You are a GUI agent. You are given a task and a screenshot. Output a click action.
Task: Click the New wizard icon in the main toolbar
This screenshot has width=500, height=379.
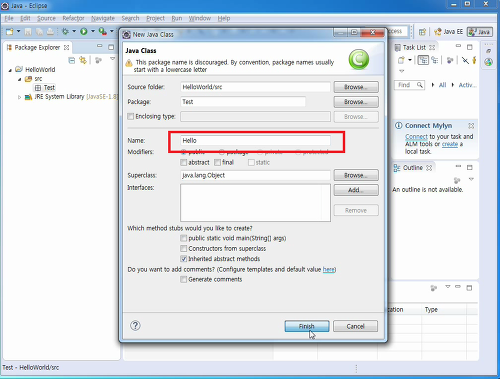click(10, 32)
